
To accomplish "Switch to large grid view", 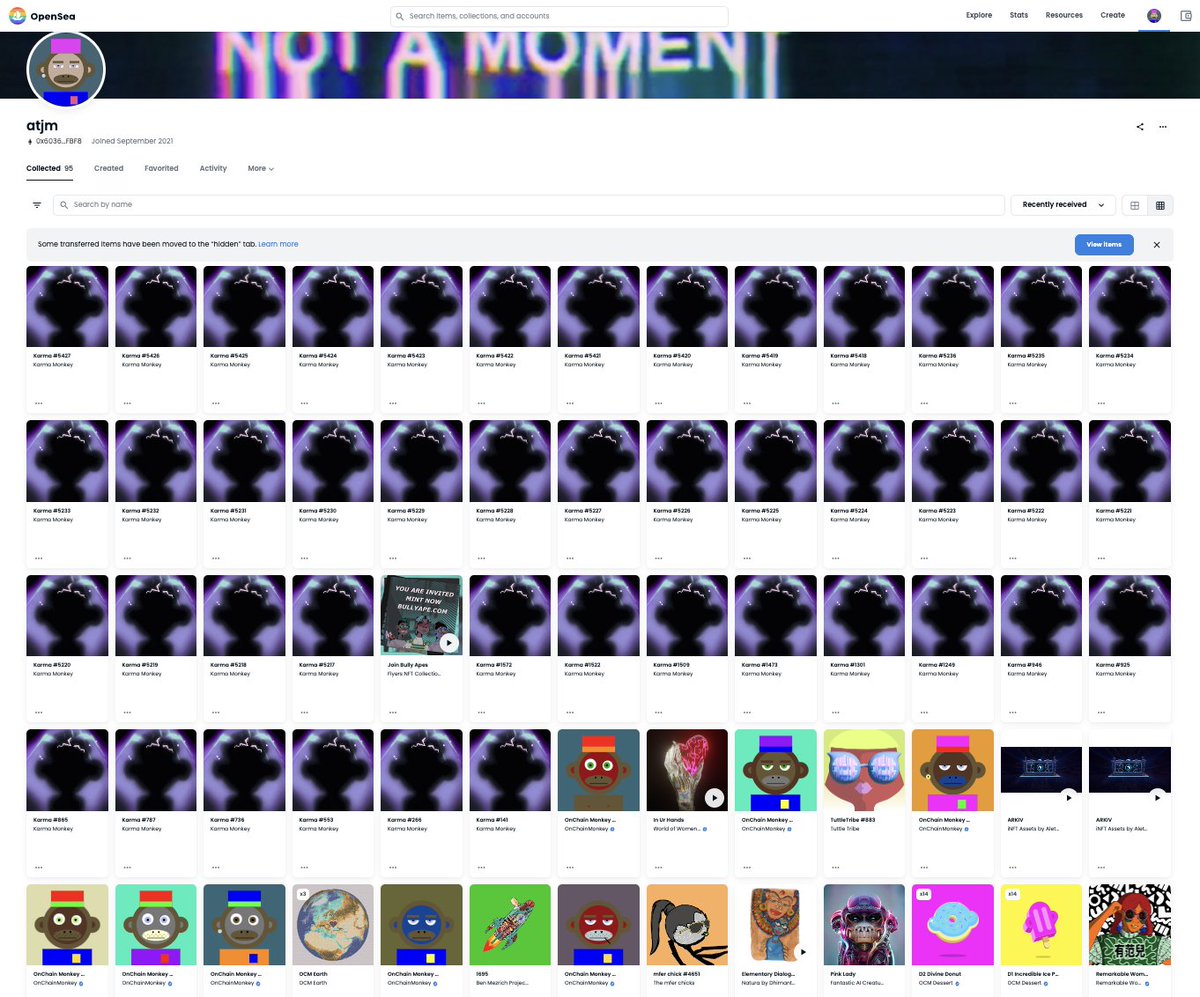I will tap(1135, 205).
